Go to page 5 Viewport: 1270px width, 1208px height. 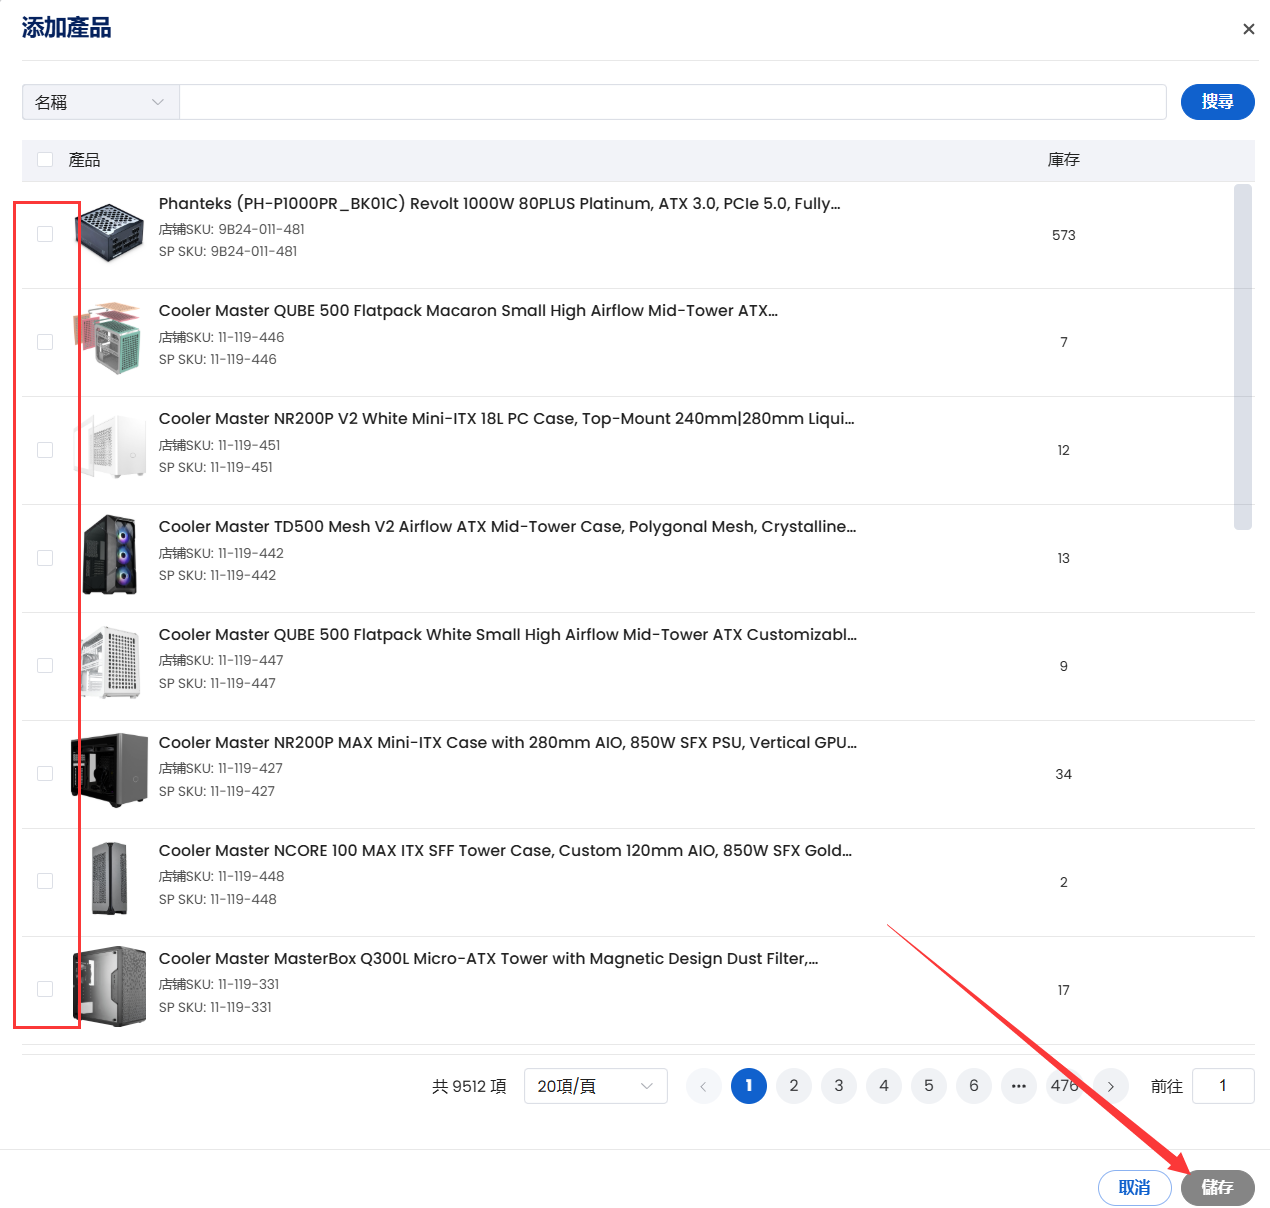pyautogui.click(x=929, y=1086)
